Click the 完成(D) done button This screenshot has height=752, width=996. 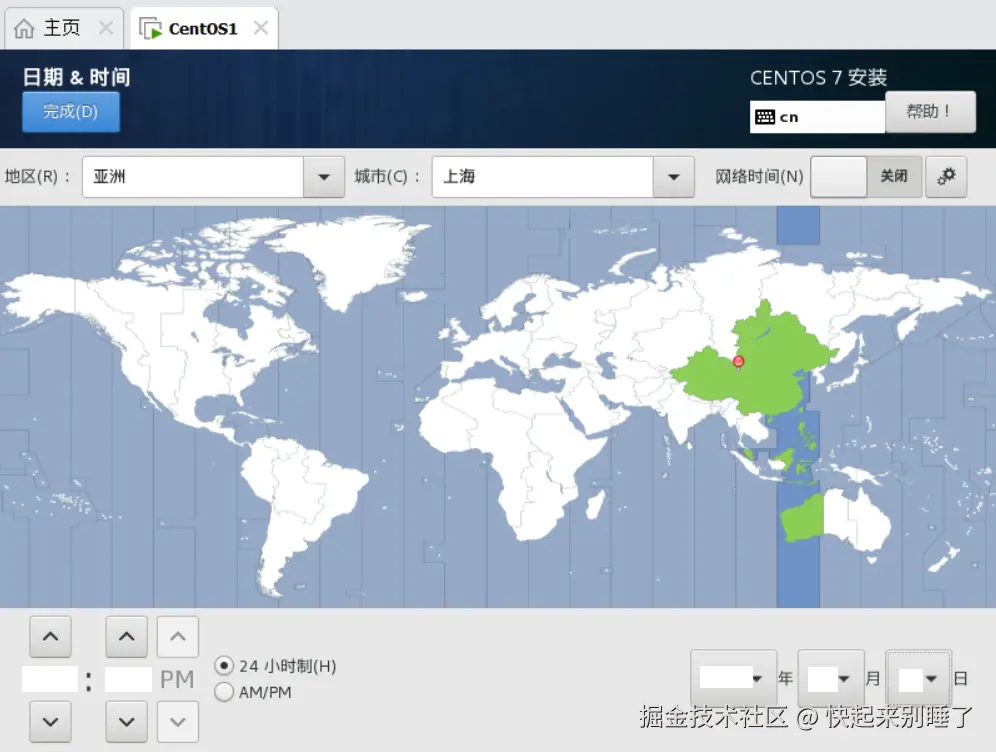tap(71, 112)
